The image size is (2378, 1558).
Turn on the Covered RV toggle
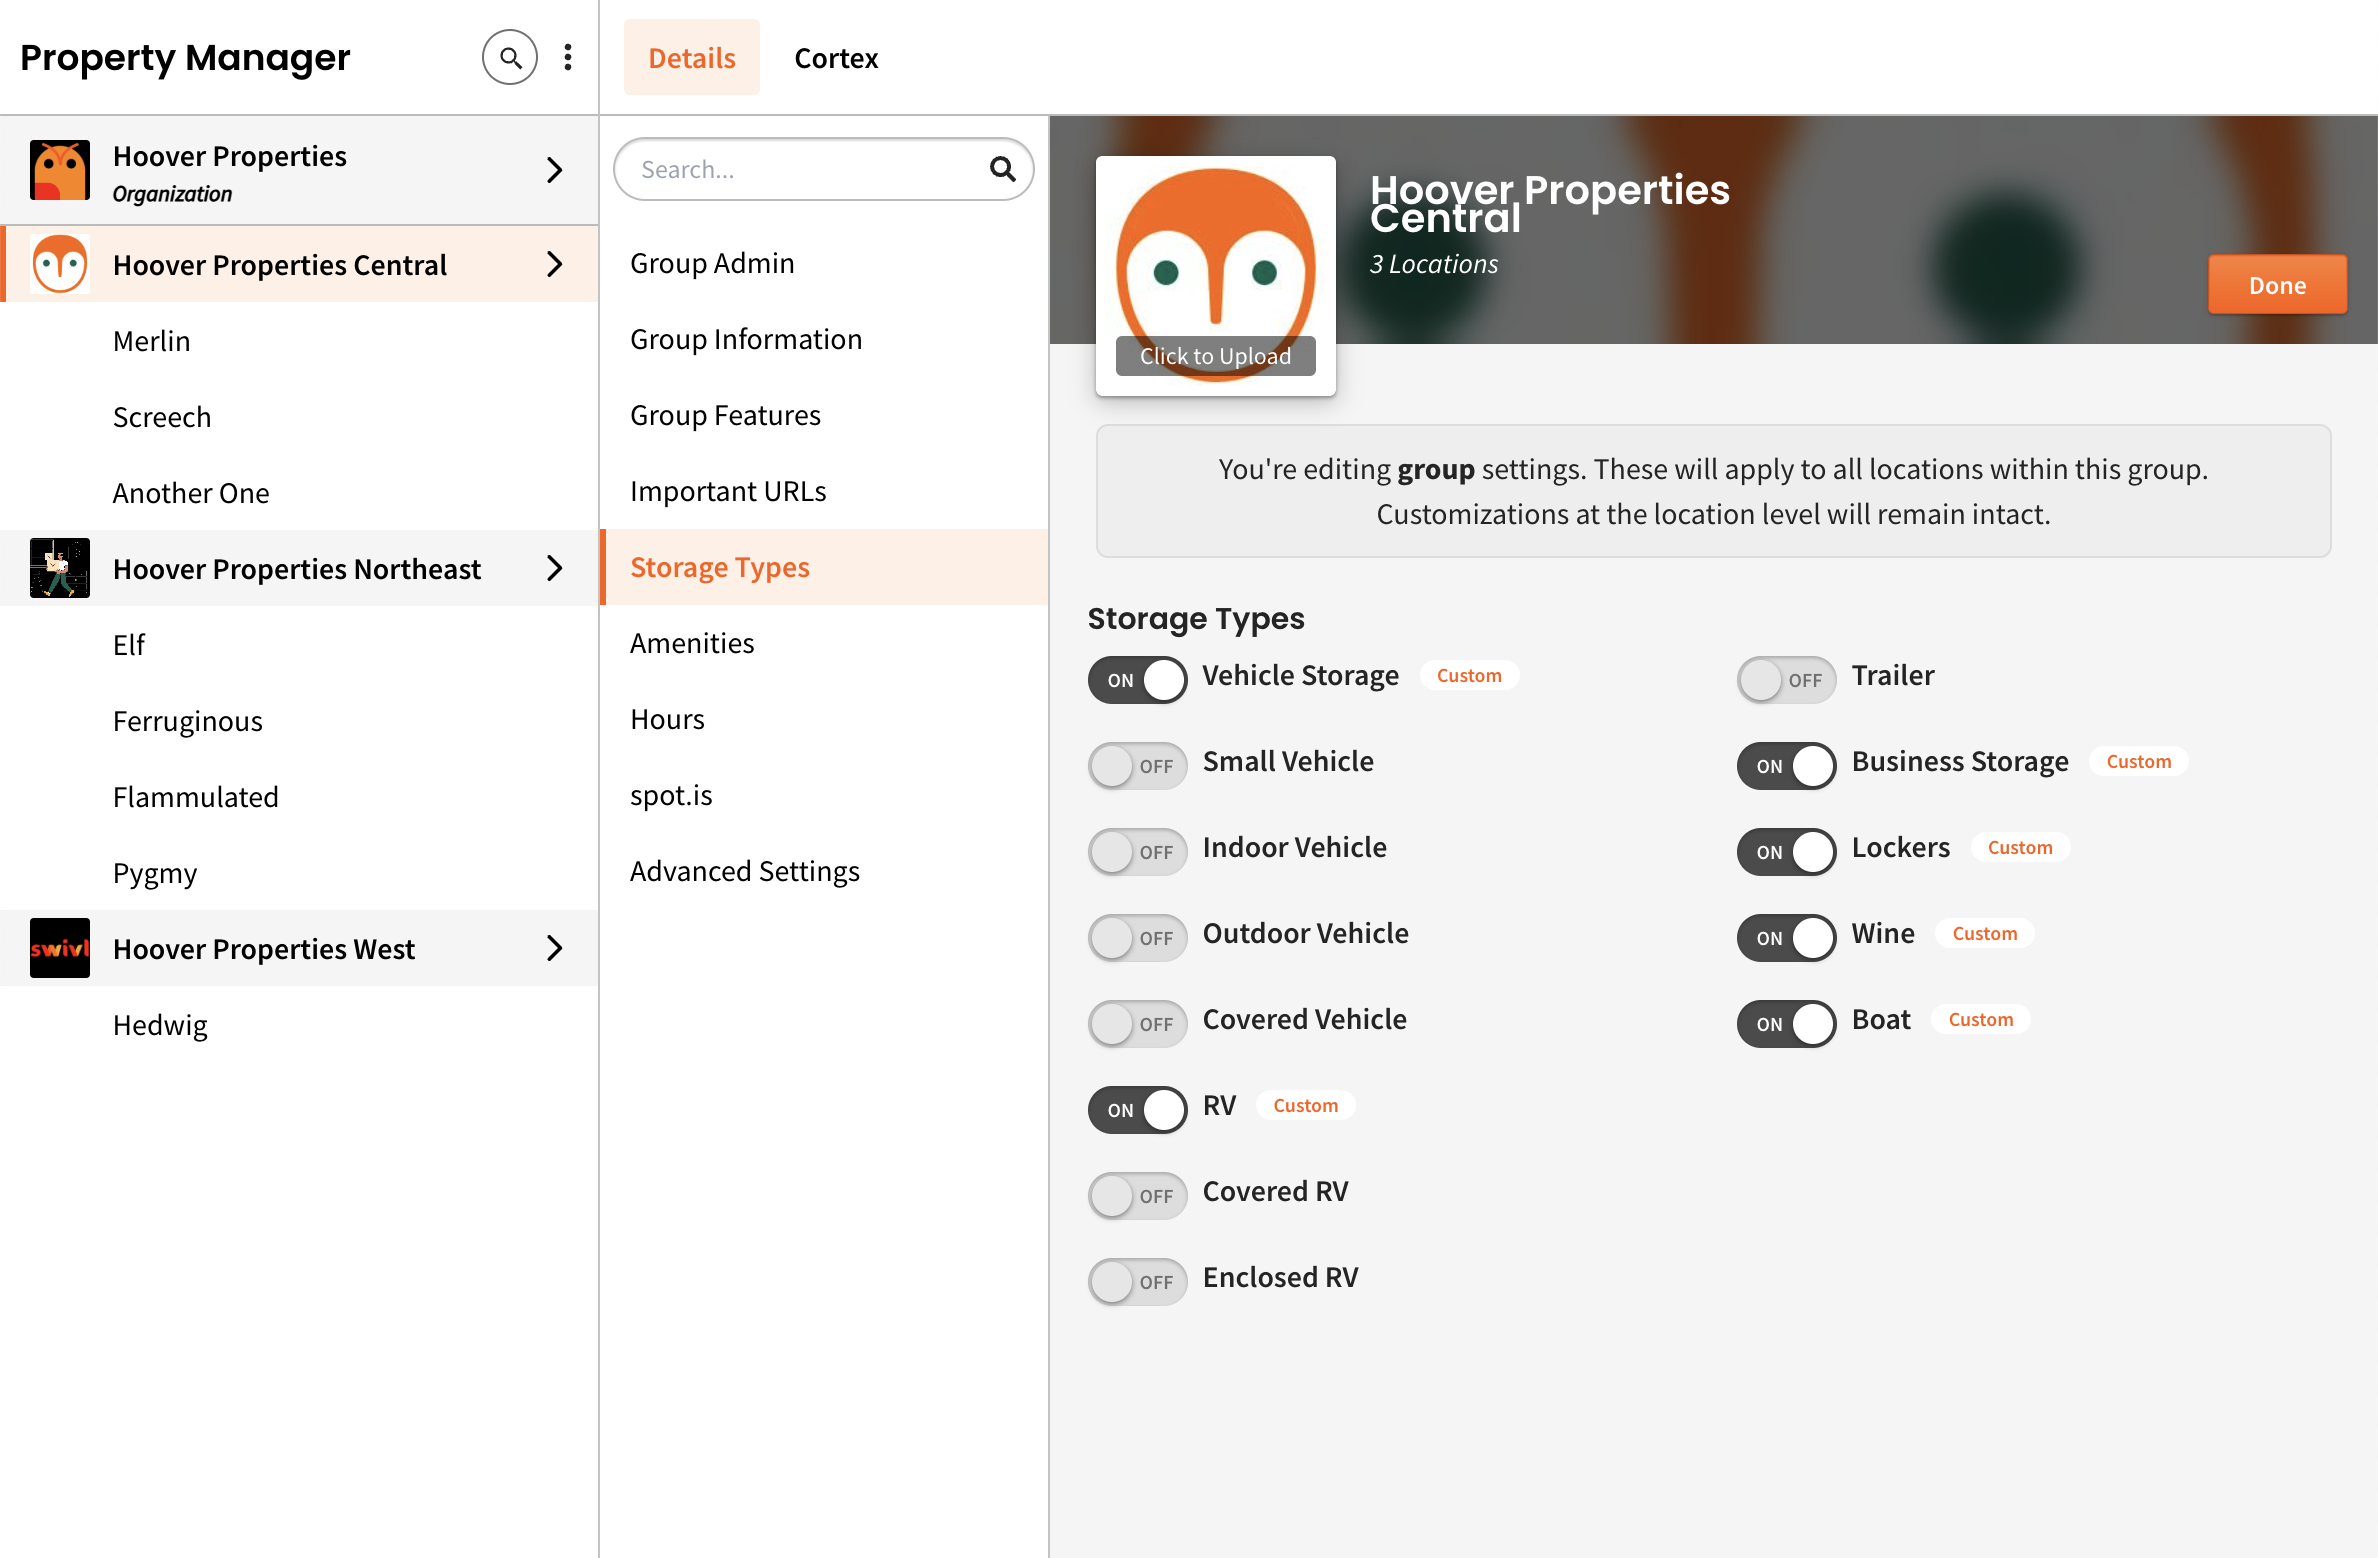(1138, 1196)
